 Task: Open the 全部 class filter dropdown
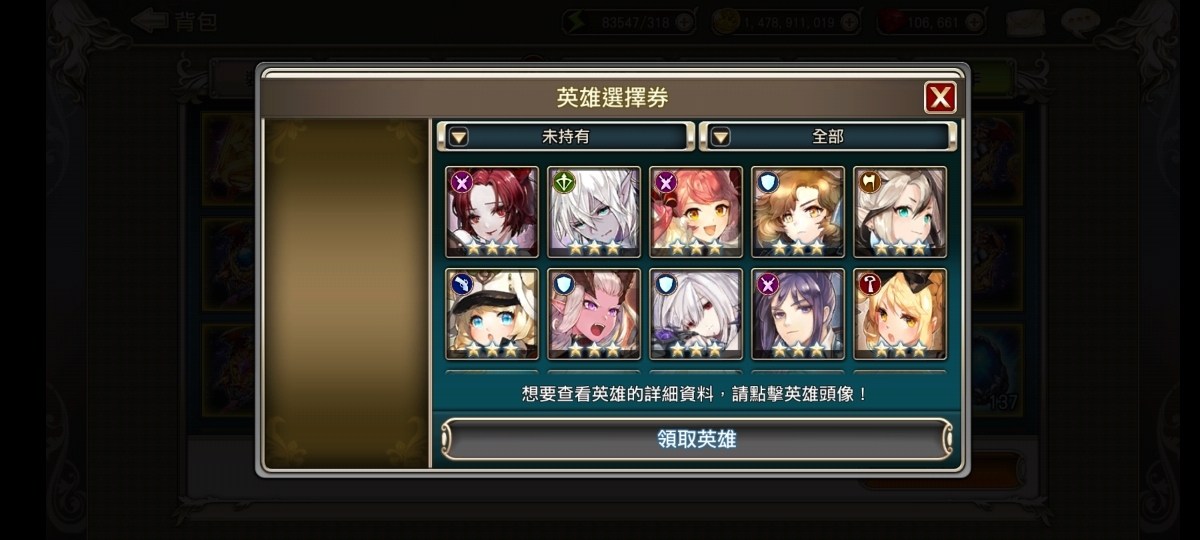827,136
